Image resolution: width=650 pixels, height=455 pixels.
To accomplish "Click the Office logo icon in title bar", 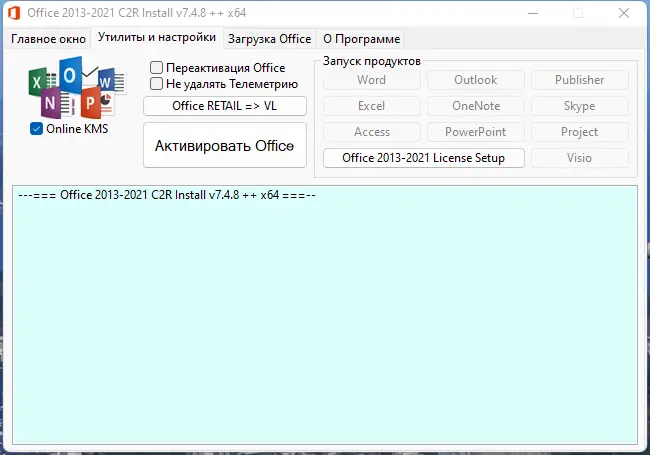I will click(14, 13).
